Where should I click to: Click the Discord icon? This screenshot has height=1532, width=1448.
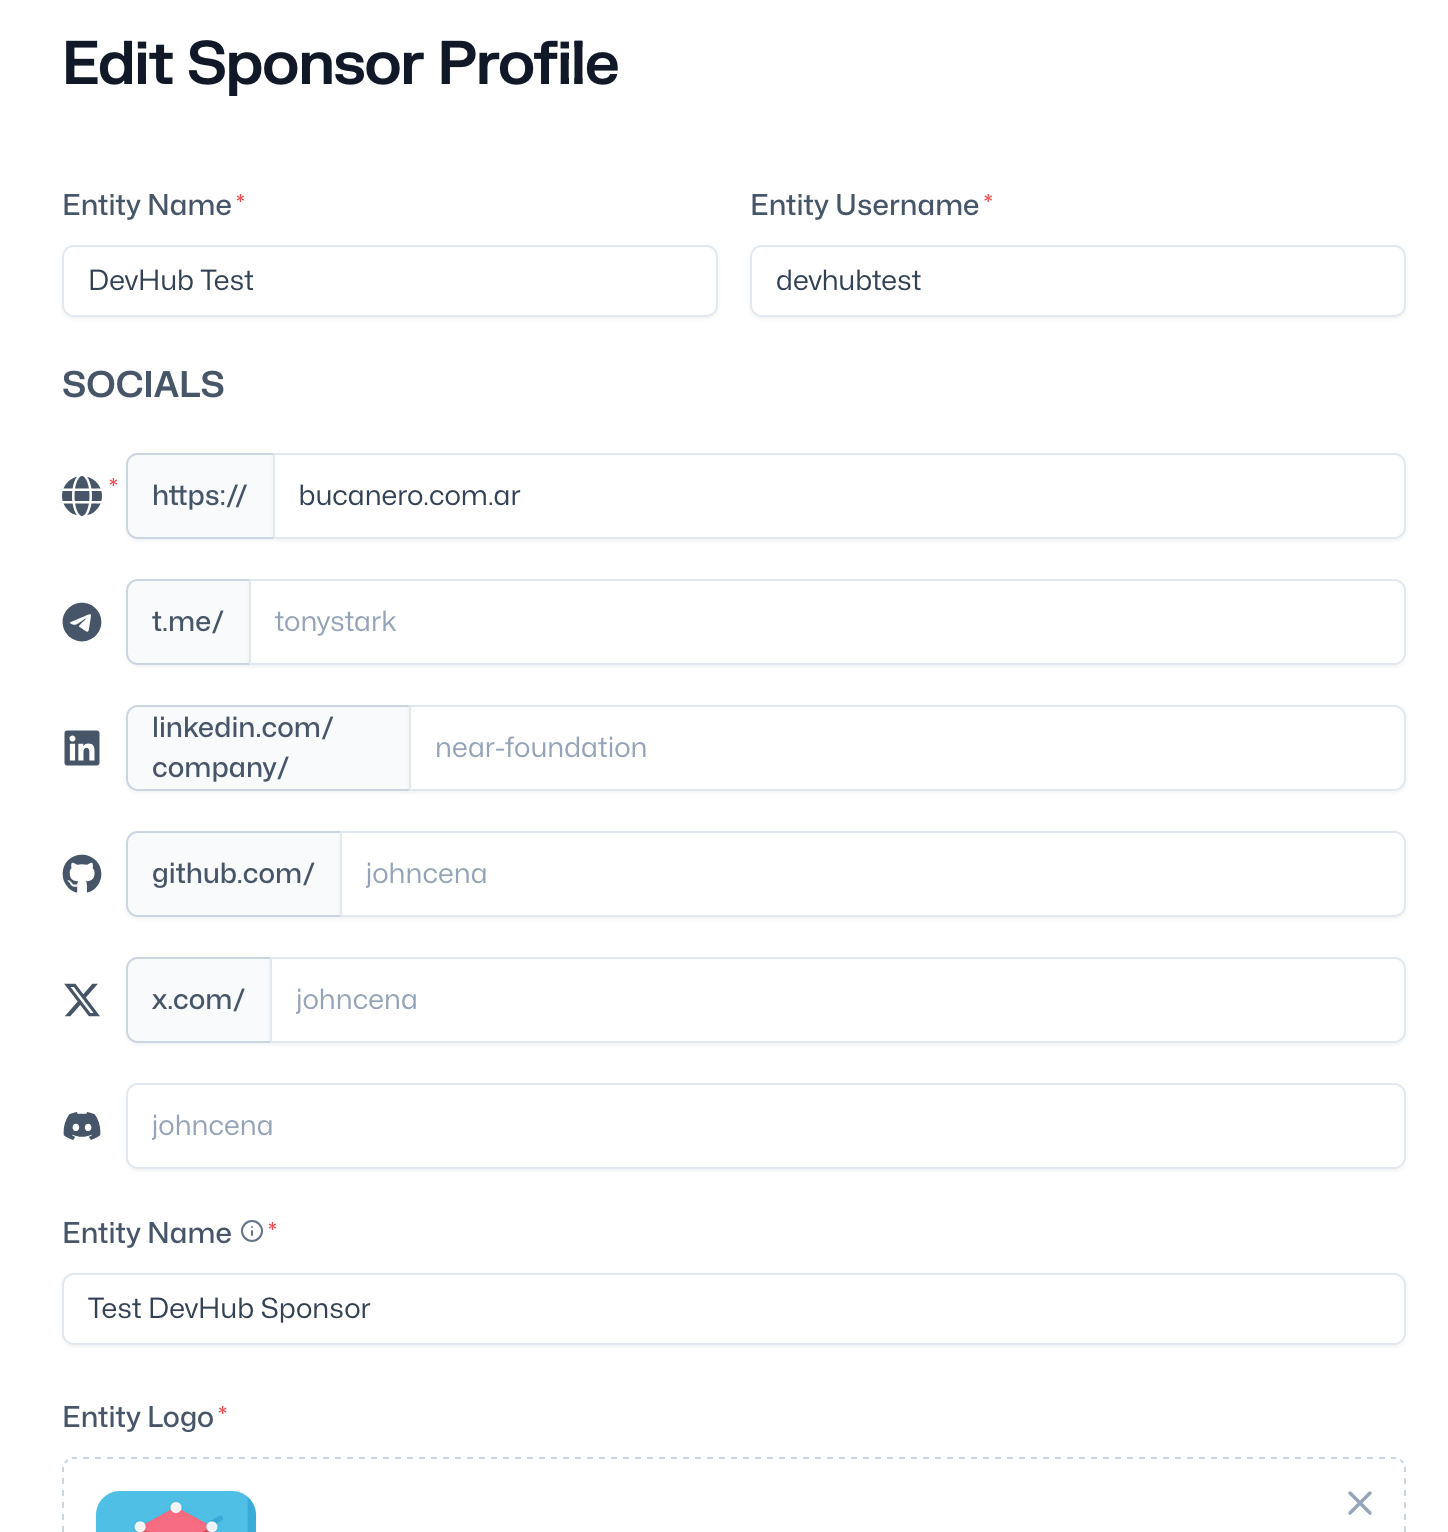pos(82,1126)
